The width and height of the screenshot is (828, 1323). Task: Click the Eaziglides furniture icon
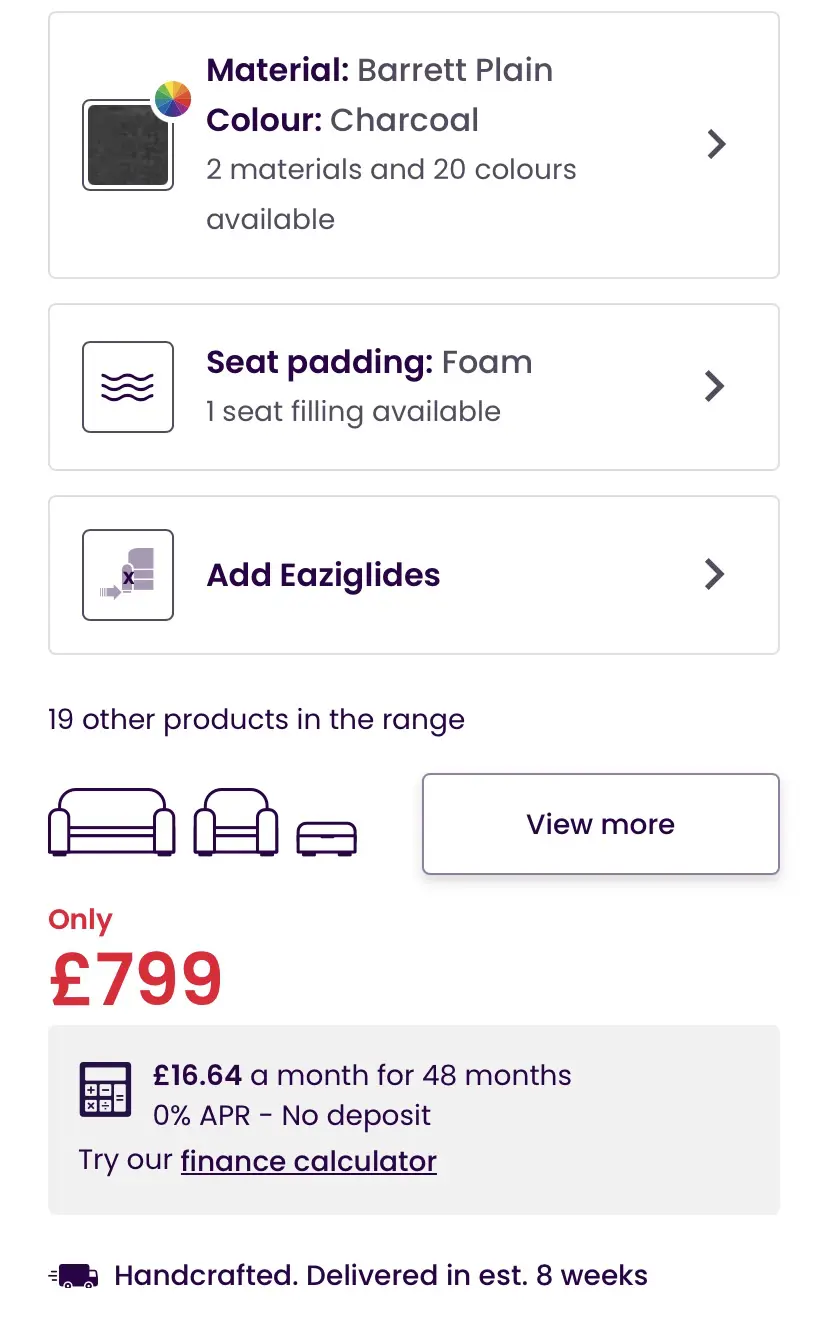128,575
